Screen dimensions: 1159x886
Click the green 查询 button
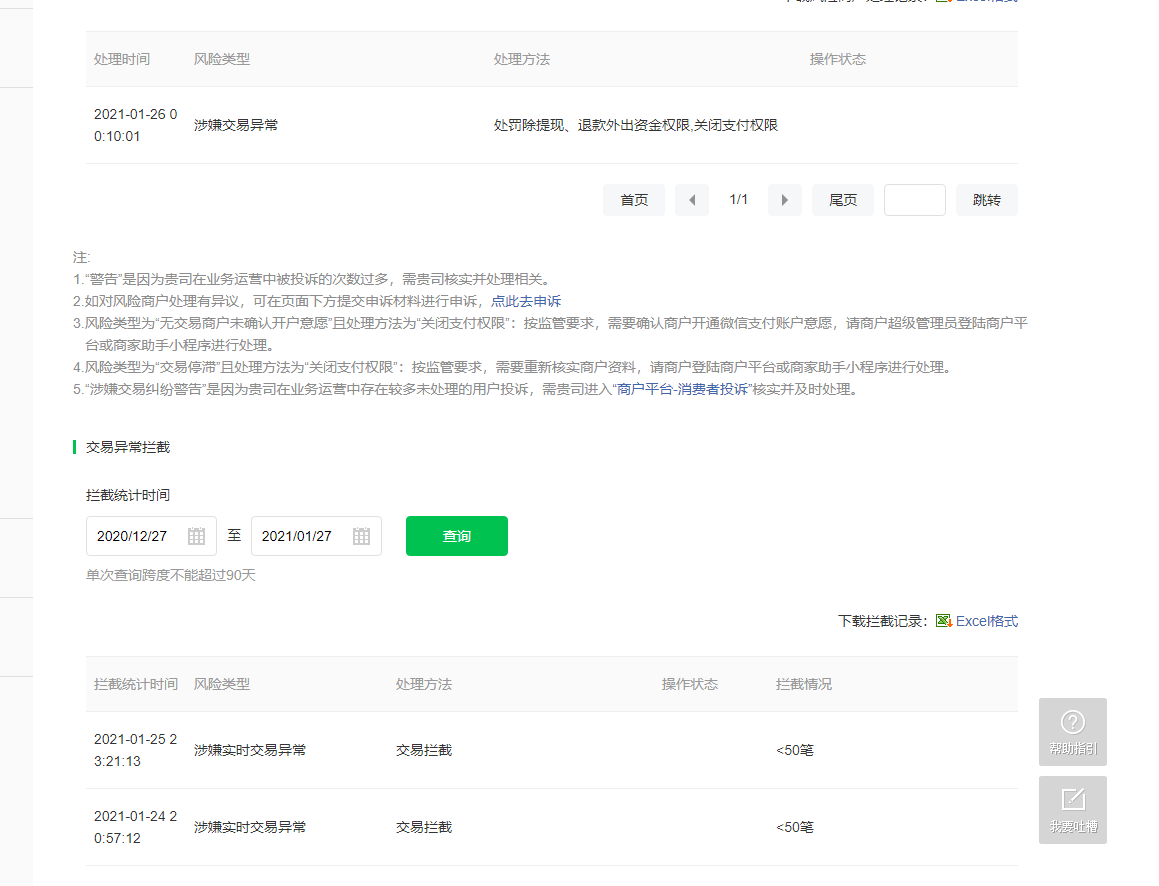[x=457, y=536]
